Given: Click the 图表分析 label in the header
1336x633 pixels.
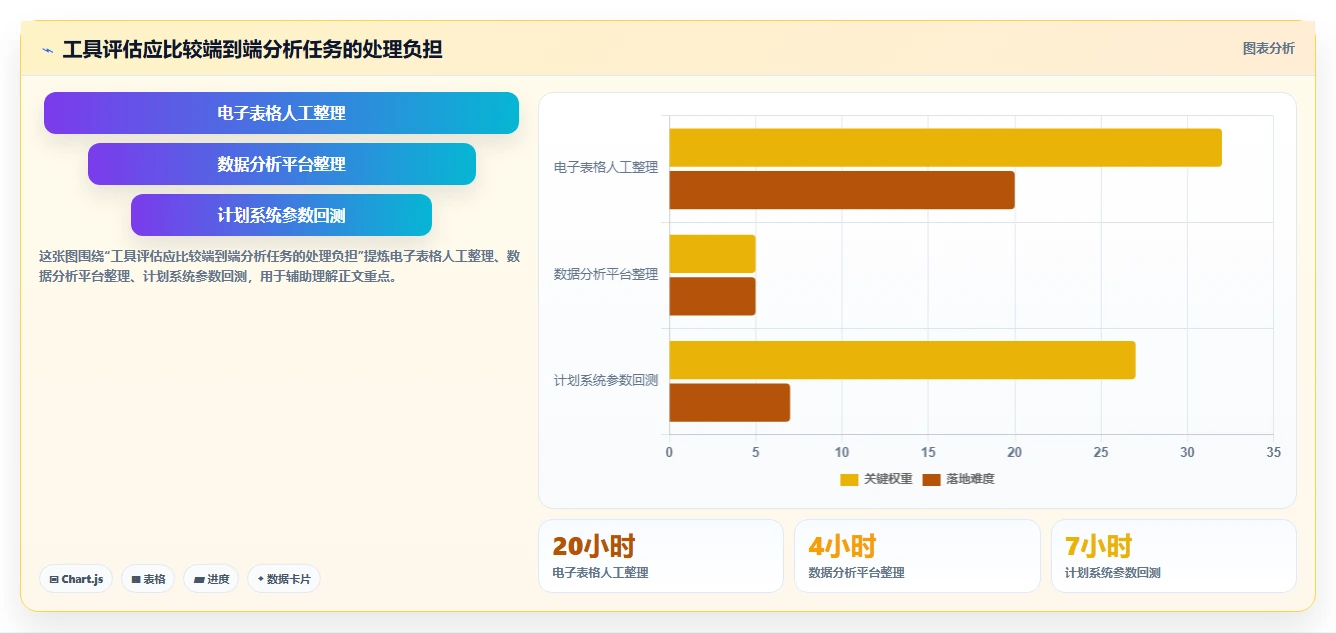Looking at the screenshot, I should click(x=1268, y=48).
